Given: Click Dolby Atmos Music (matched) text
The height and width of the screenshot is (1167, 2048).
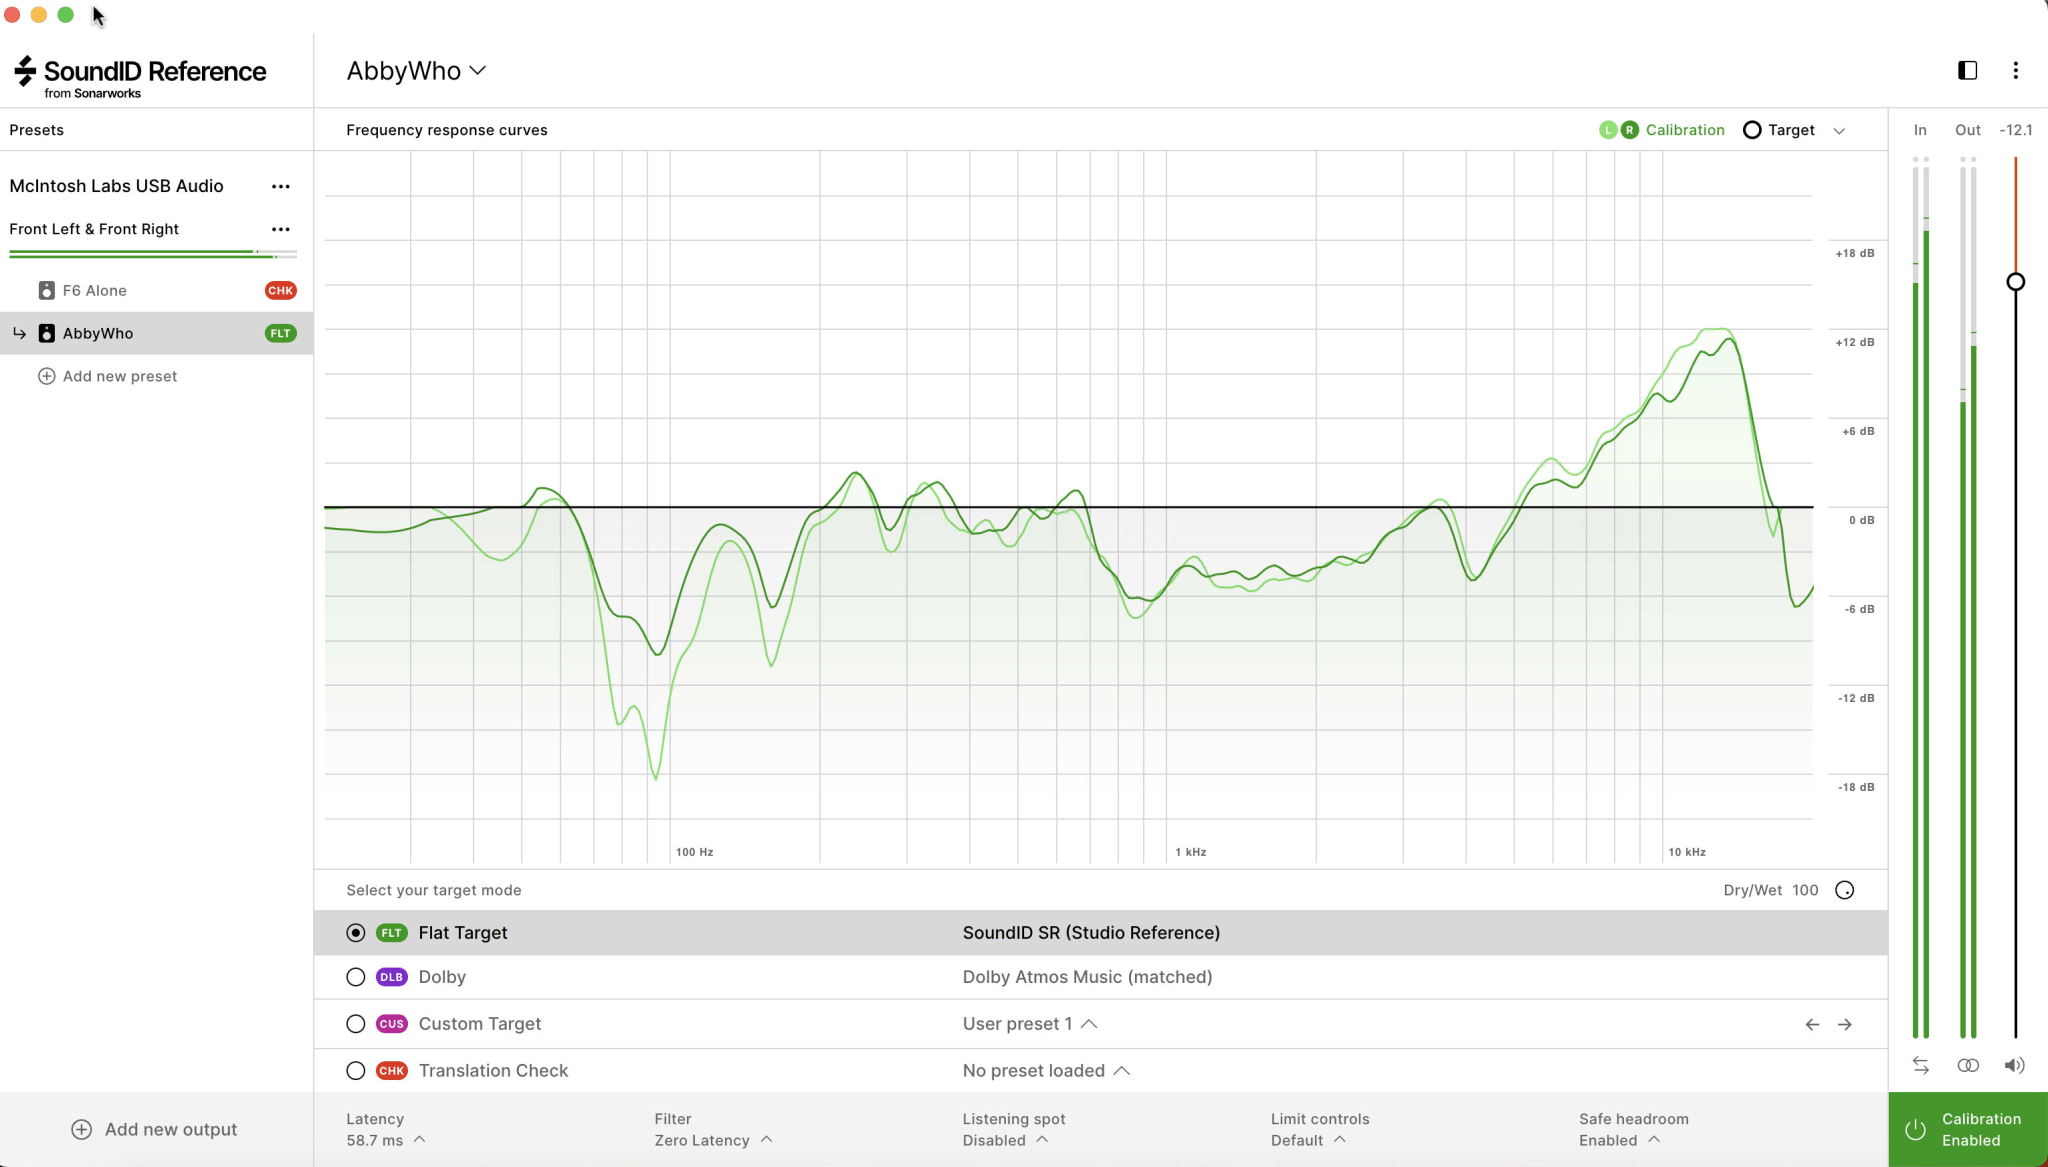Looking at the screenshot, I should pos(1087,977).
